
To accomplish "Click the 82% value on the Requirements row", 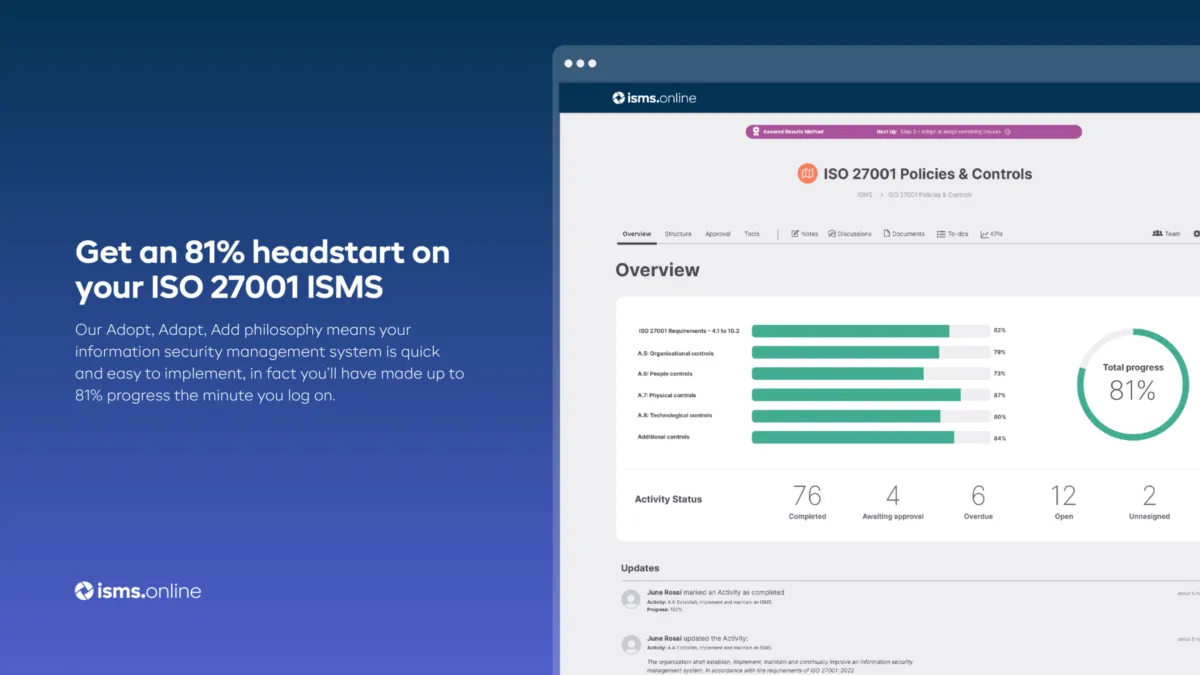I will point(999,331).
